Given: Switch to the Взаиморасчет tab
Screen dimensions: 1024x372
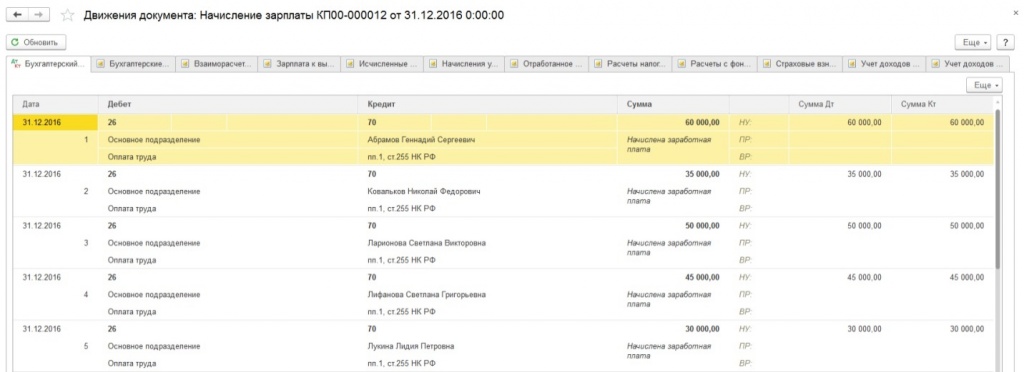Looking at the screenshot, I should 216,64.
